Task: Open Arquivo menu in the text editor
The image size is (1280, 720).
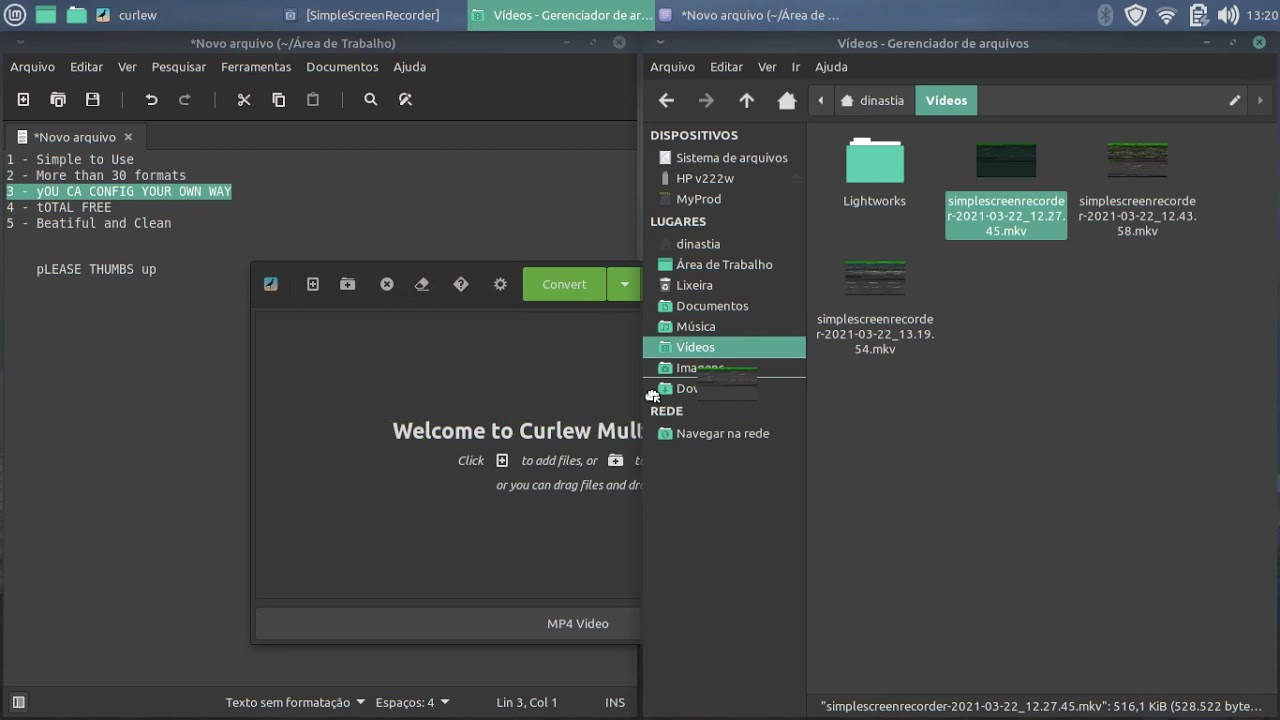Action: click(x=32, y=67)
